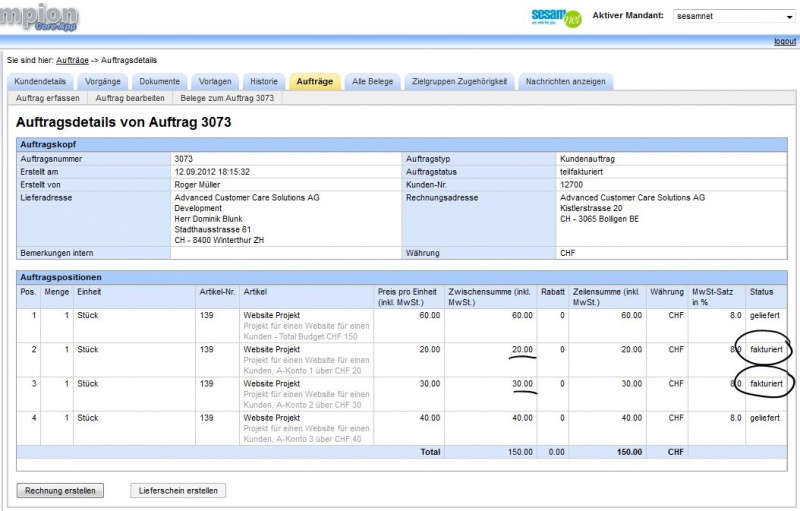Click the Aufträge breadcrumb link
This screenshot has height=511, width=800.
pos(72,60)
